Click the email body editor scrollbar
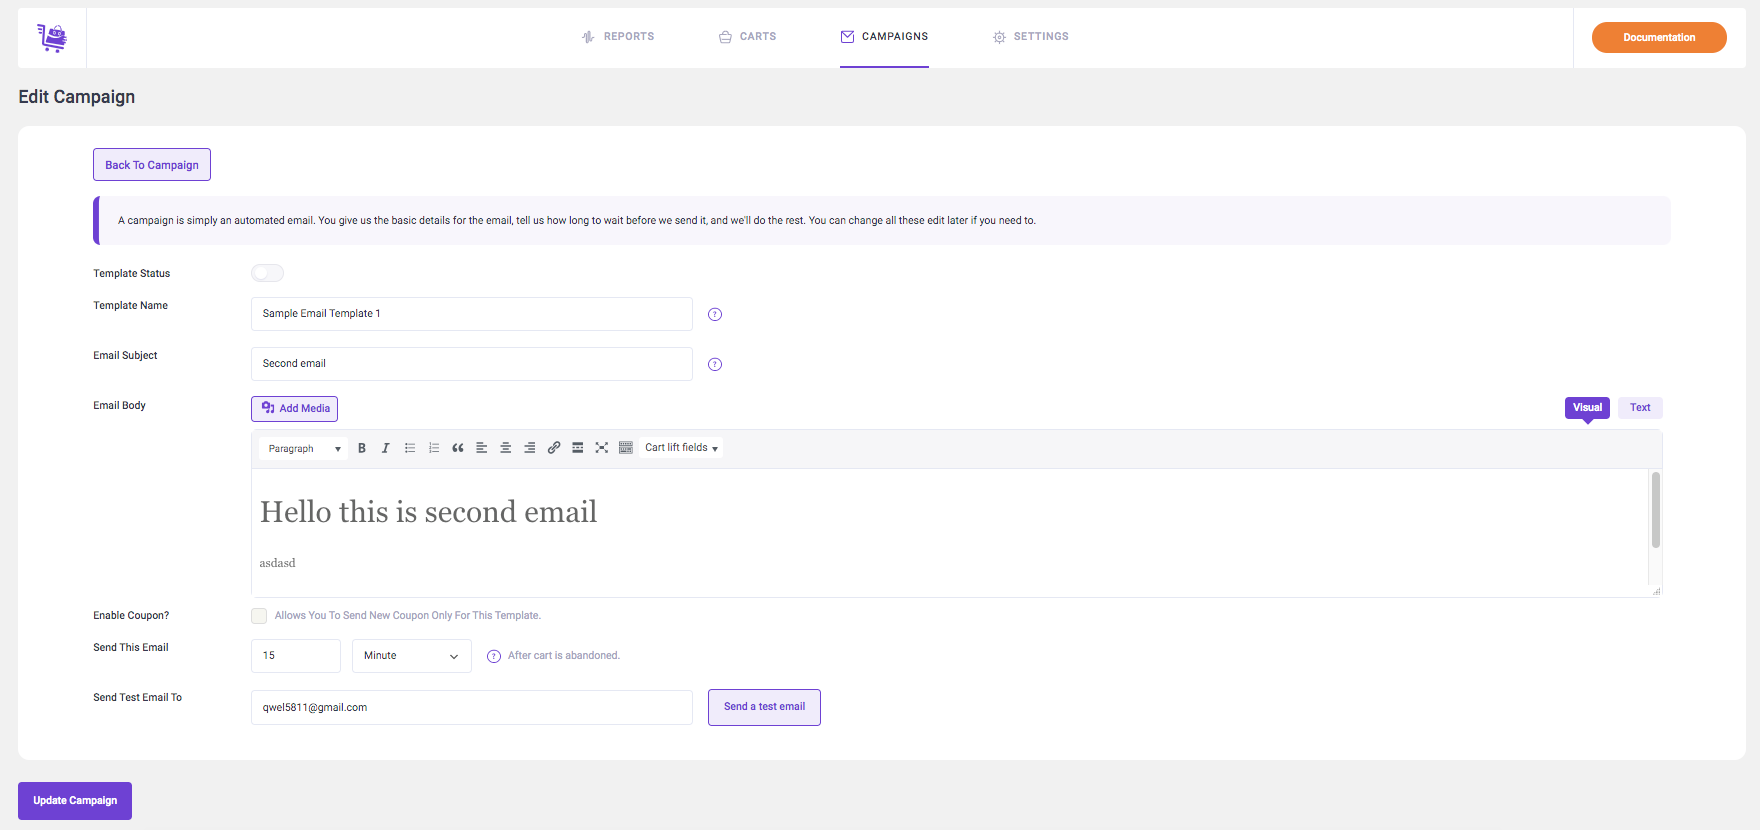The image size is (1760, 830). [1656, 510]
